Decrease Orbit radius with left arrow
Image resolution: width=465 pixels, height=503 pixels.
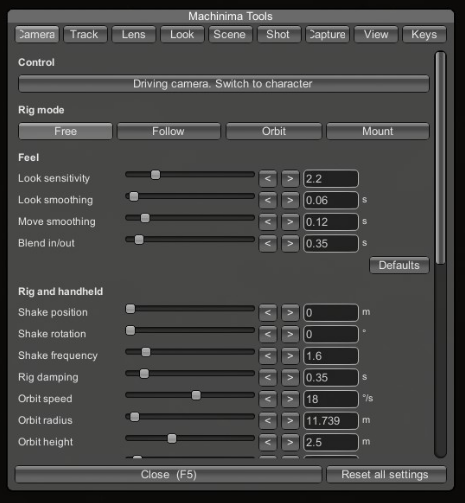tap(268, 421)
